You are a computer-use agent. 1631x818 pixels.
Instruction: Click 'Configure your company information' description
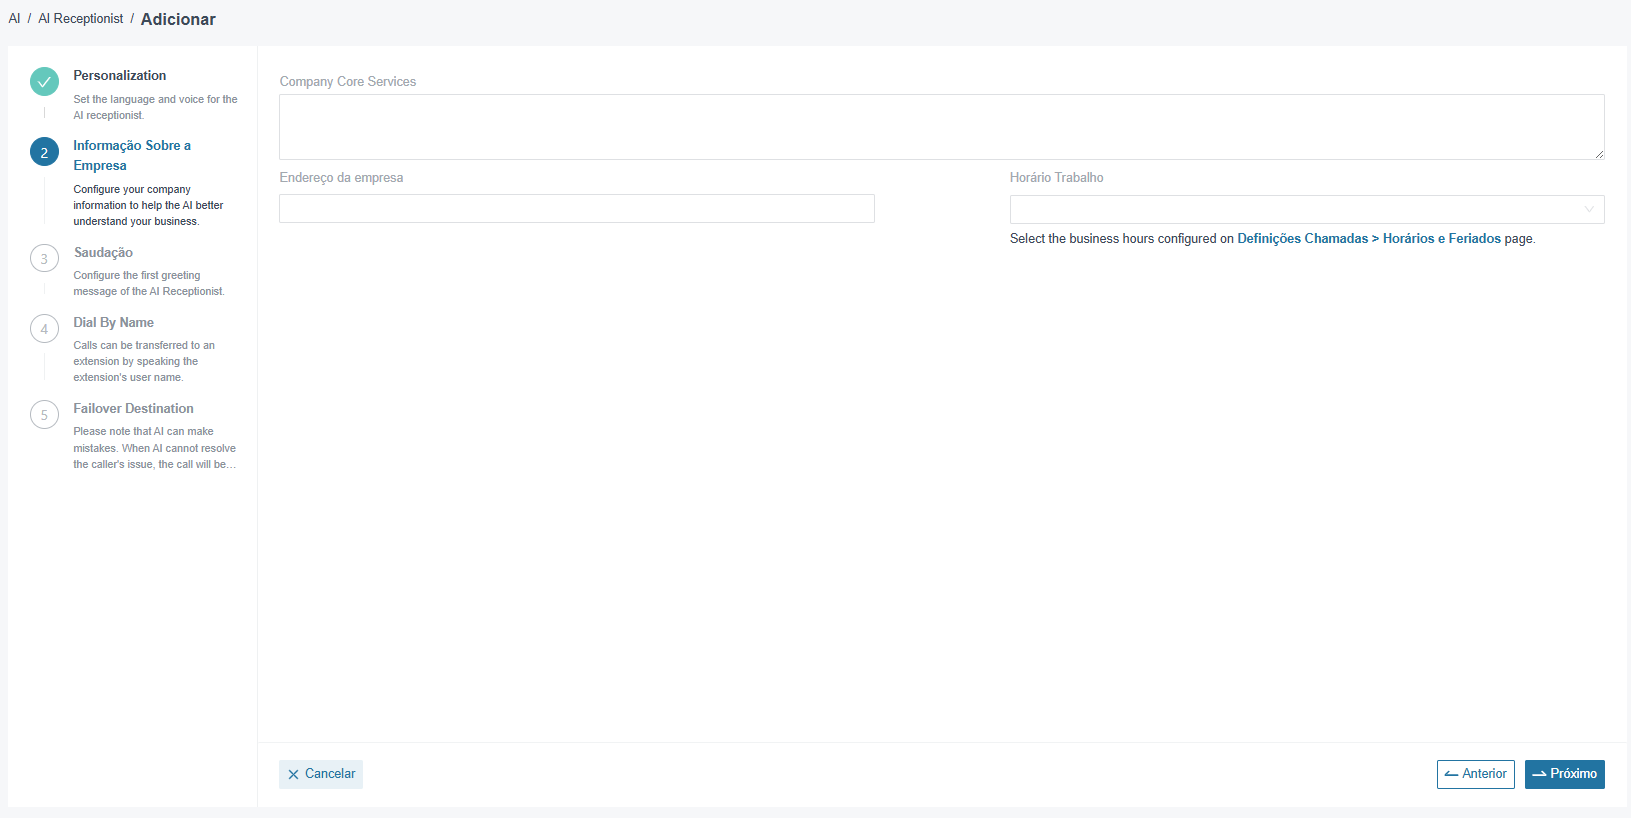148,205
